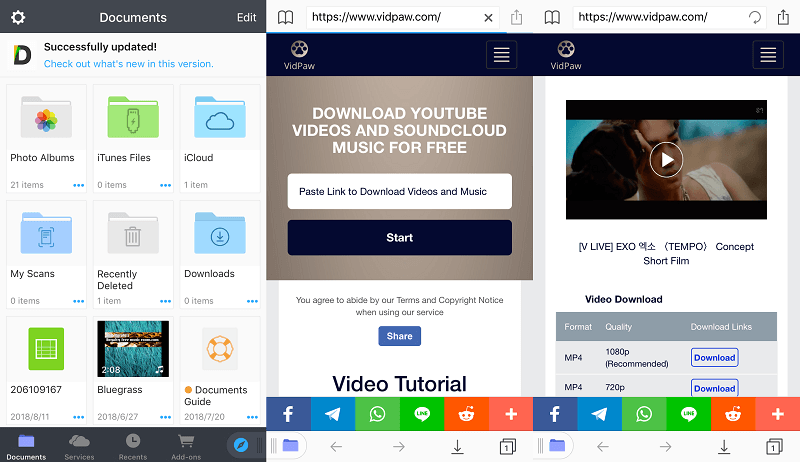
Task: Switch to the Recents tab
Action: pyautogui.click(x=133, y=445)
